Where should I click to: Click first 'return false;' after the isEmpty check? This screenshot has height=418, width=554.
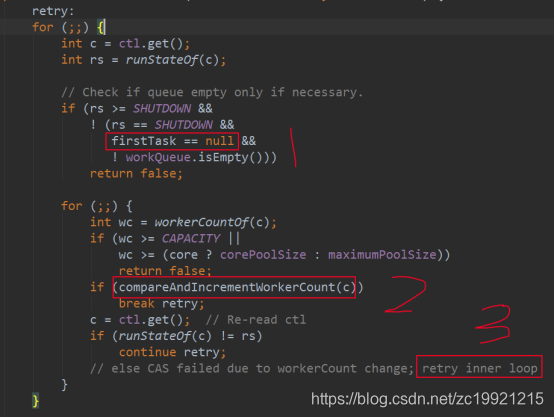coord(136,173)
